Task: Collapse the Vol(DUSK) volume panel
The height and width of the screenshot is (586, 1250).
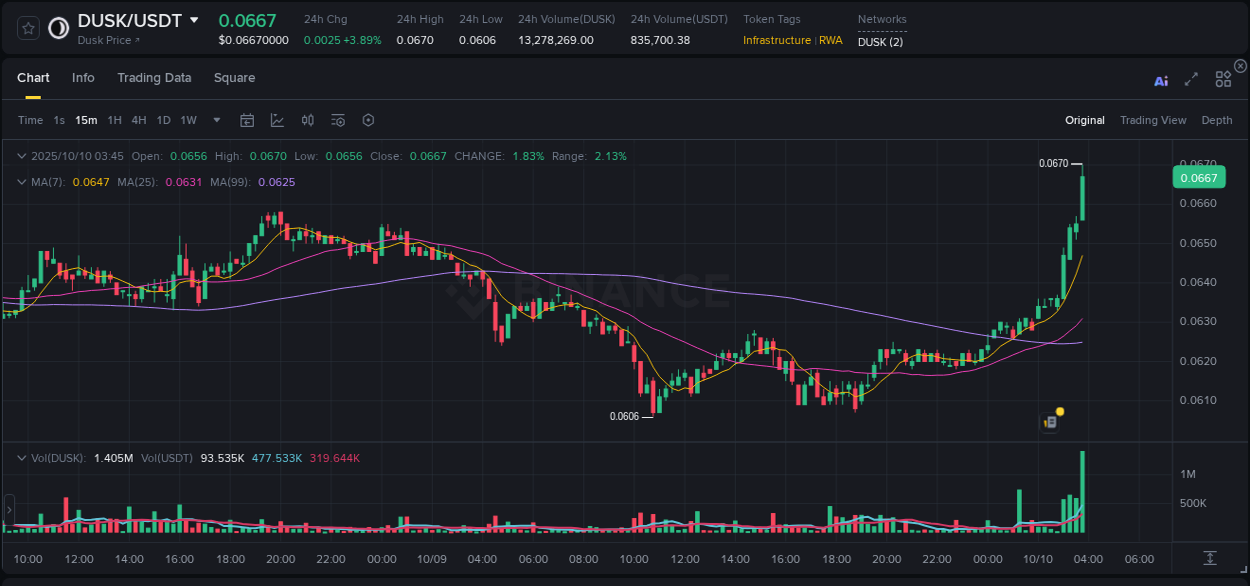Action: [x=20, y=456]
